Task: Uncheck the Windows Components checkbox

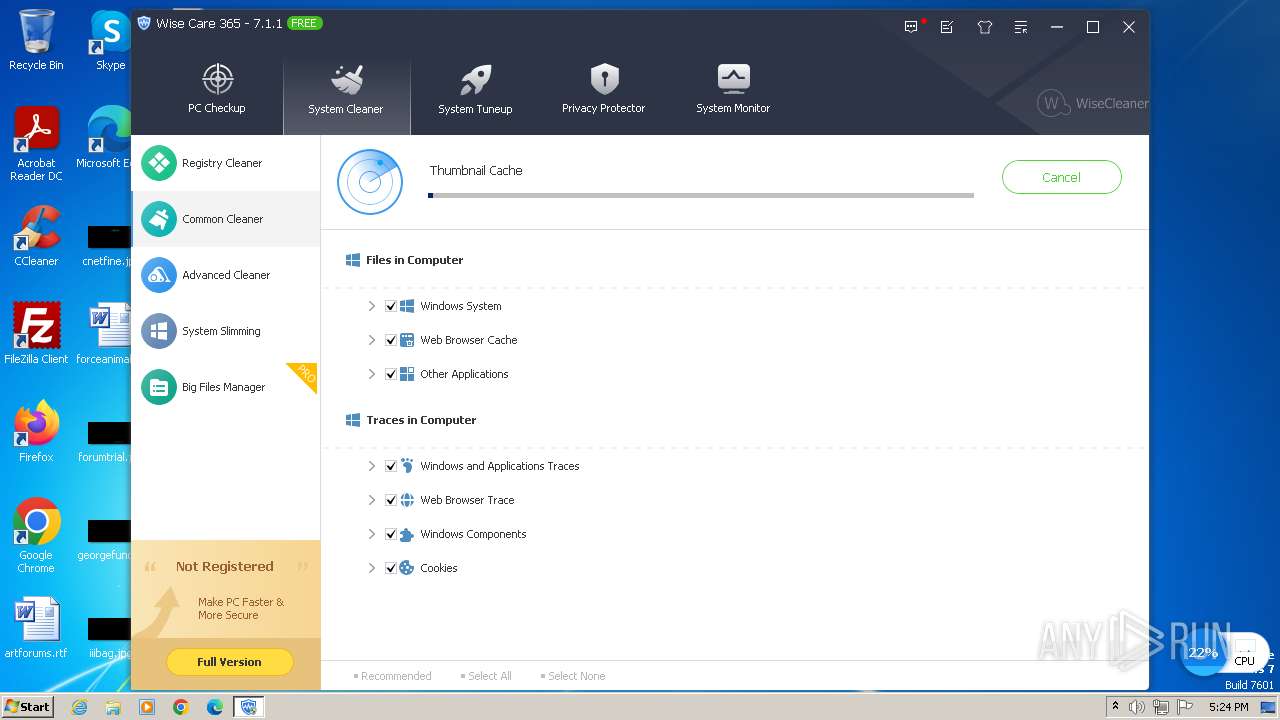Action: 391,534
